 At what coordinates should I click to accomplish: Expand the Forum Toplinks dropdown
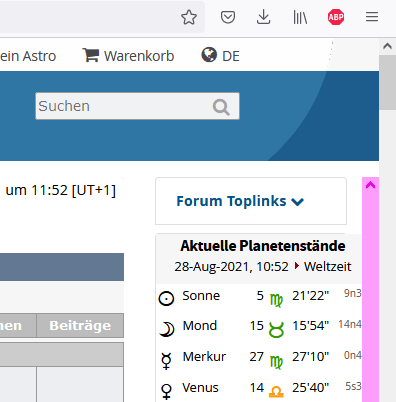(x=240, y=201)
